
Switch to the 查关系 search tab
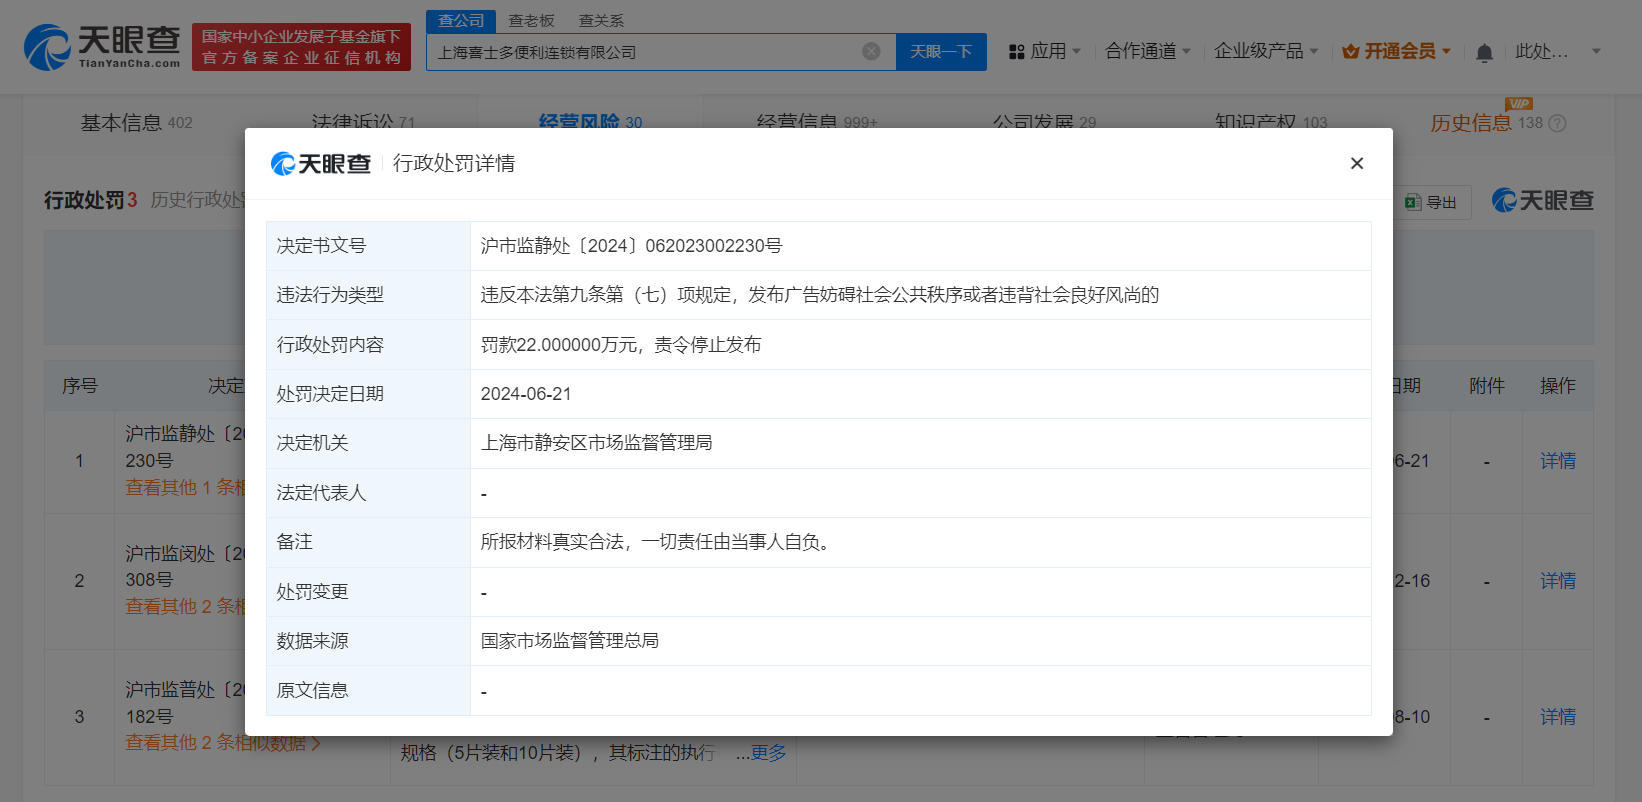[601, 20]
